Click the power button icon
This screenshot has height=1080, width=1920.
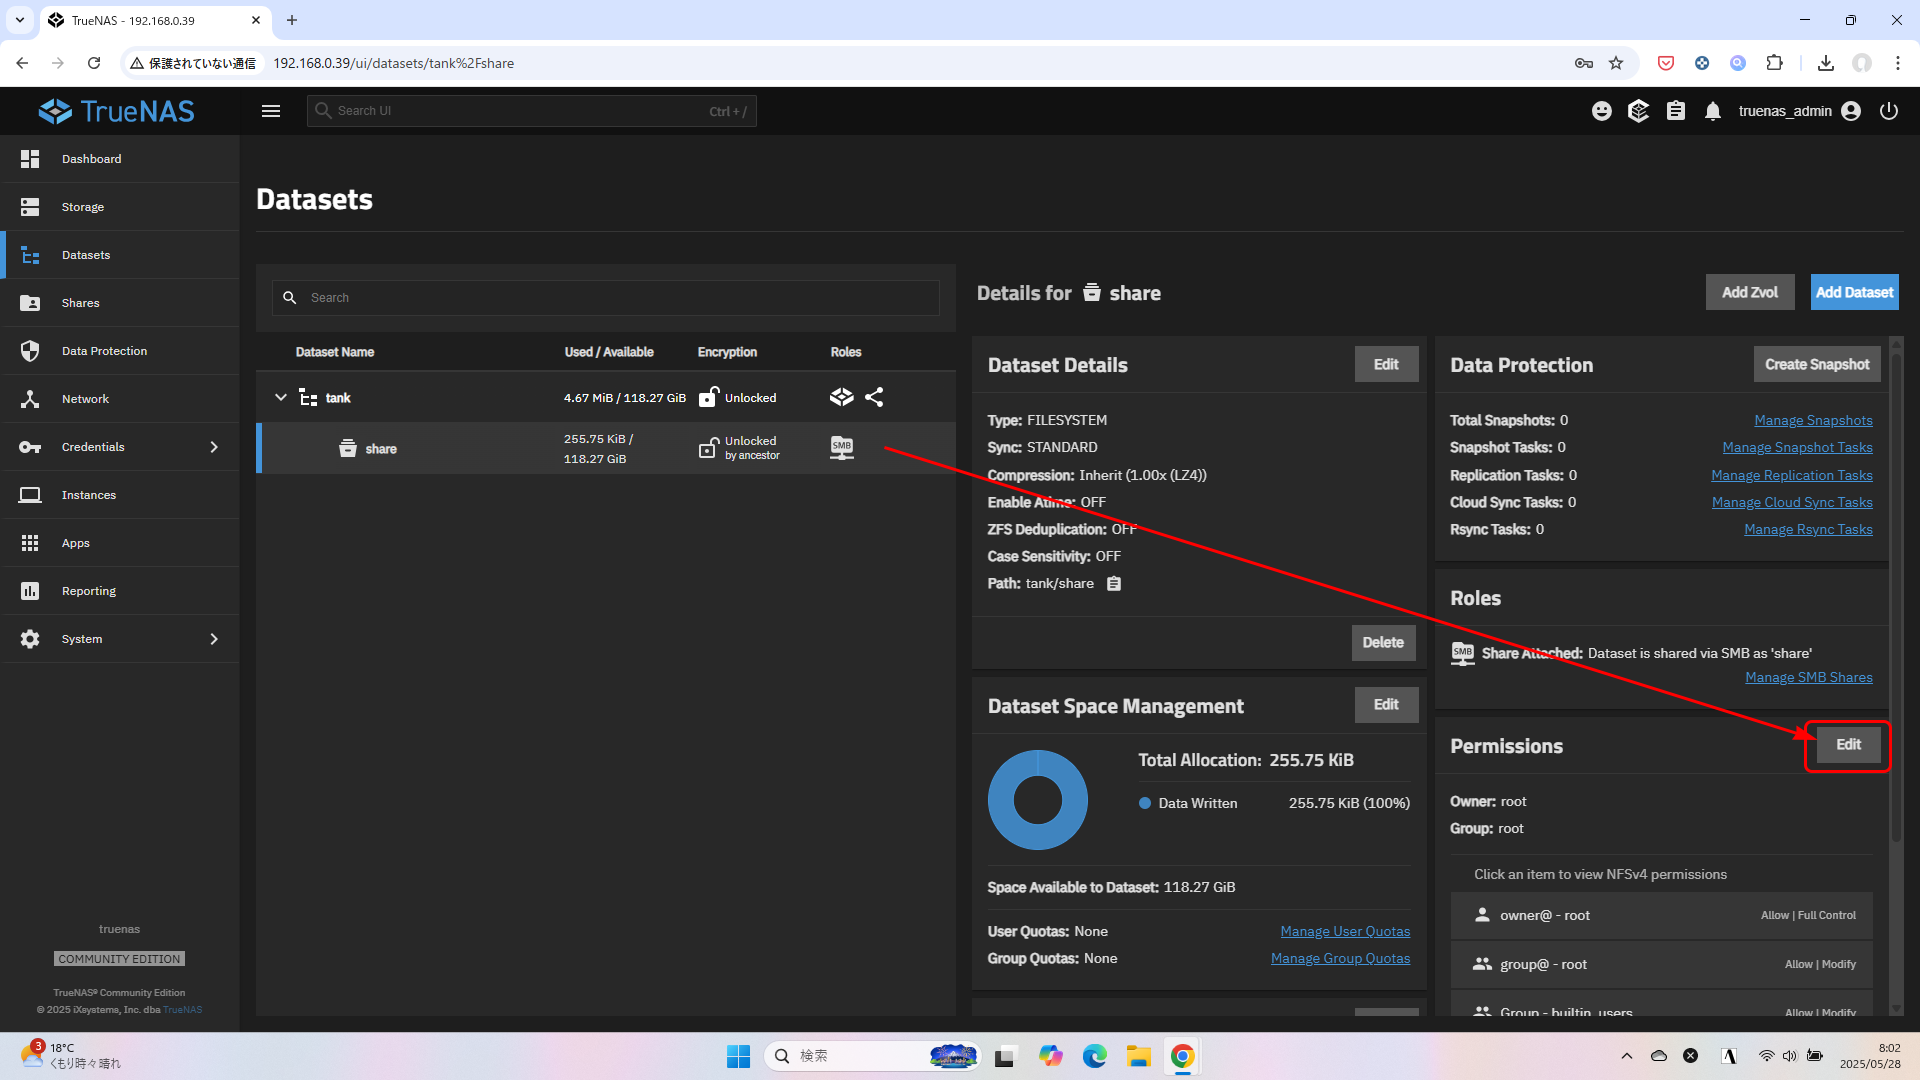(x=1889, y=111)
